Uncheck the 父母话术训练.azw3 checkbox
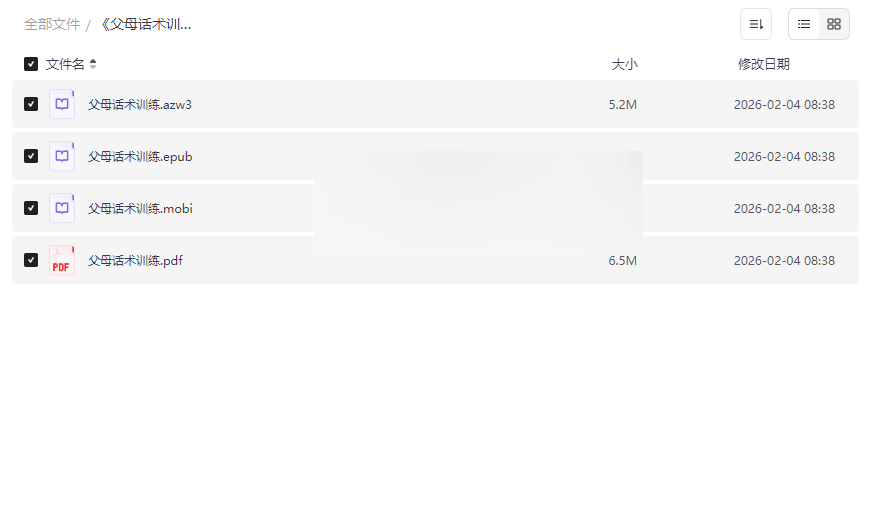The image size is (874, 514). 31,104
